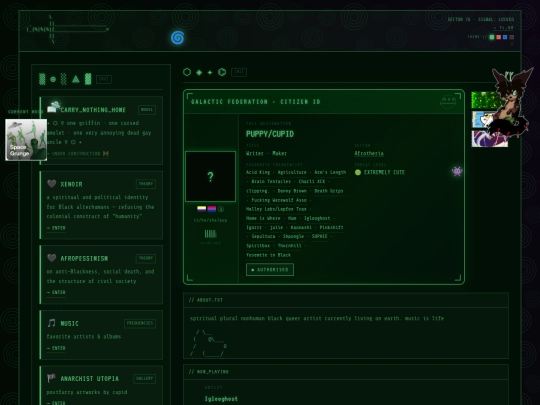Click the THEORY tag on XENOIR card
540x405 pixels.
146,184
